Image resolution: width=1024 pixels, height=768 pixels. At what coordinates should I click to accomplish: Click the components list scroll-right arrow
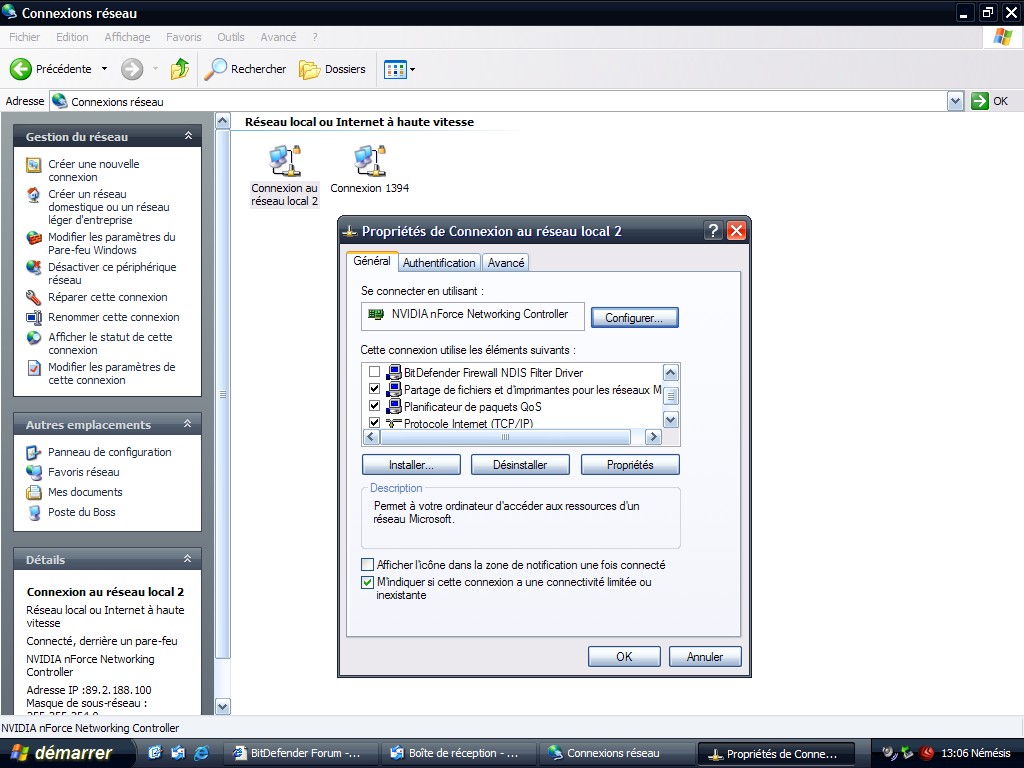[653, 437]
